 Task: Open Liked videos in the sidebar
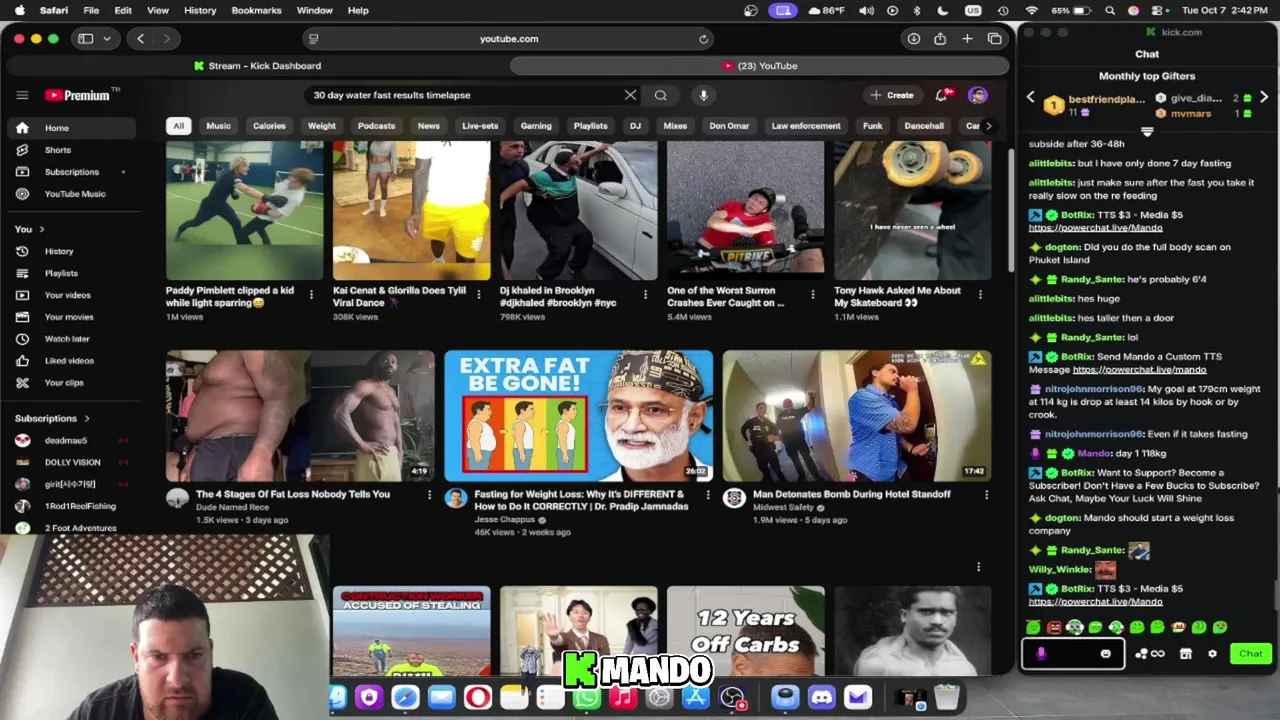click(x=70, y=360)
